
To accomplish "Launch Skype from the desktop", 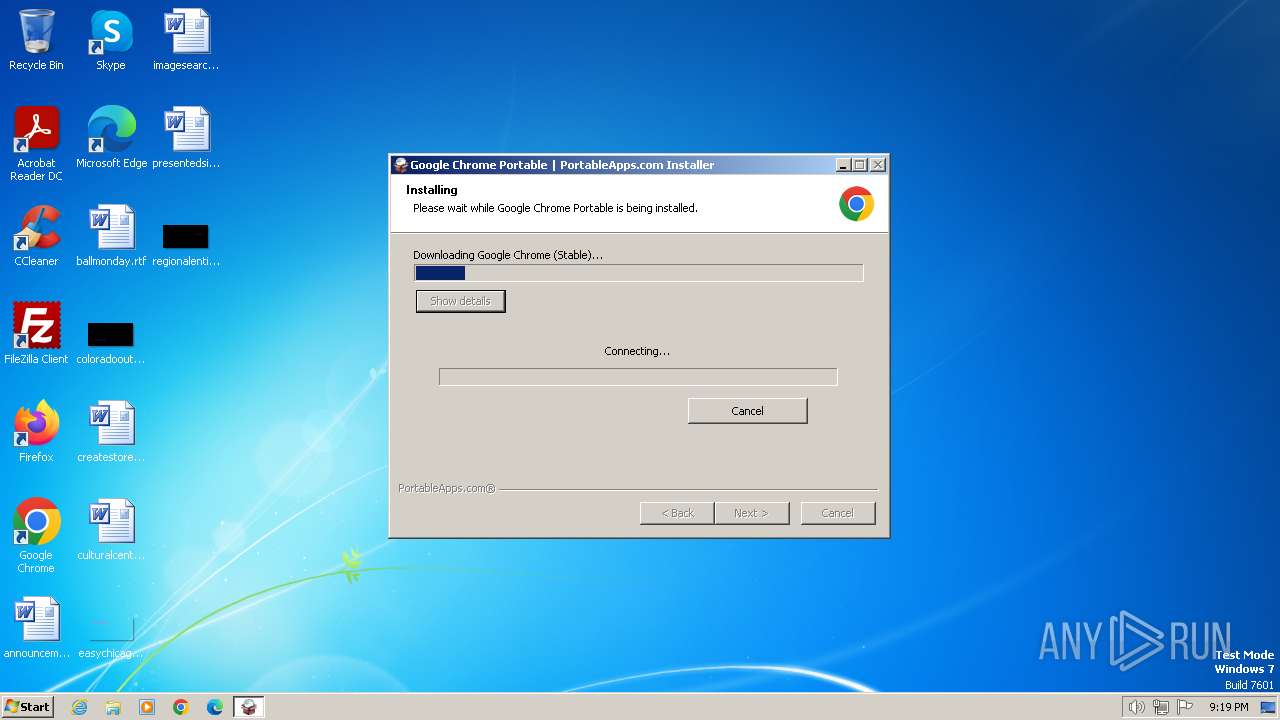I will tap(110, 40).
